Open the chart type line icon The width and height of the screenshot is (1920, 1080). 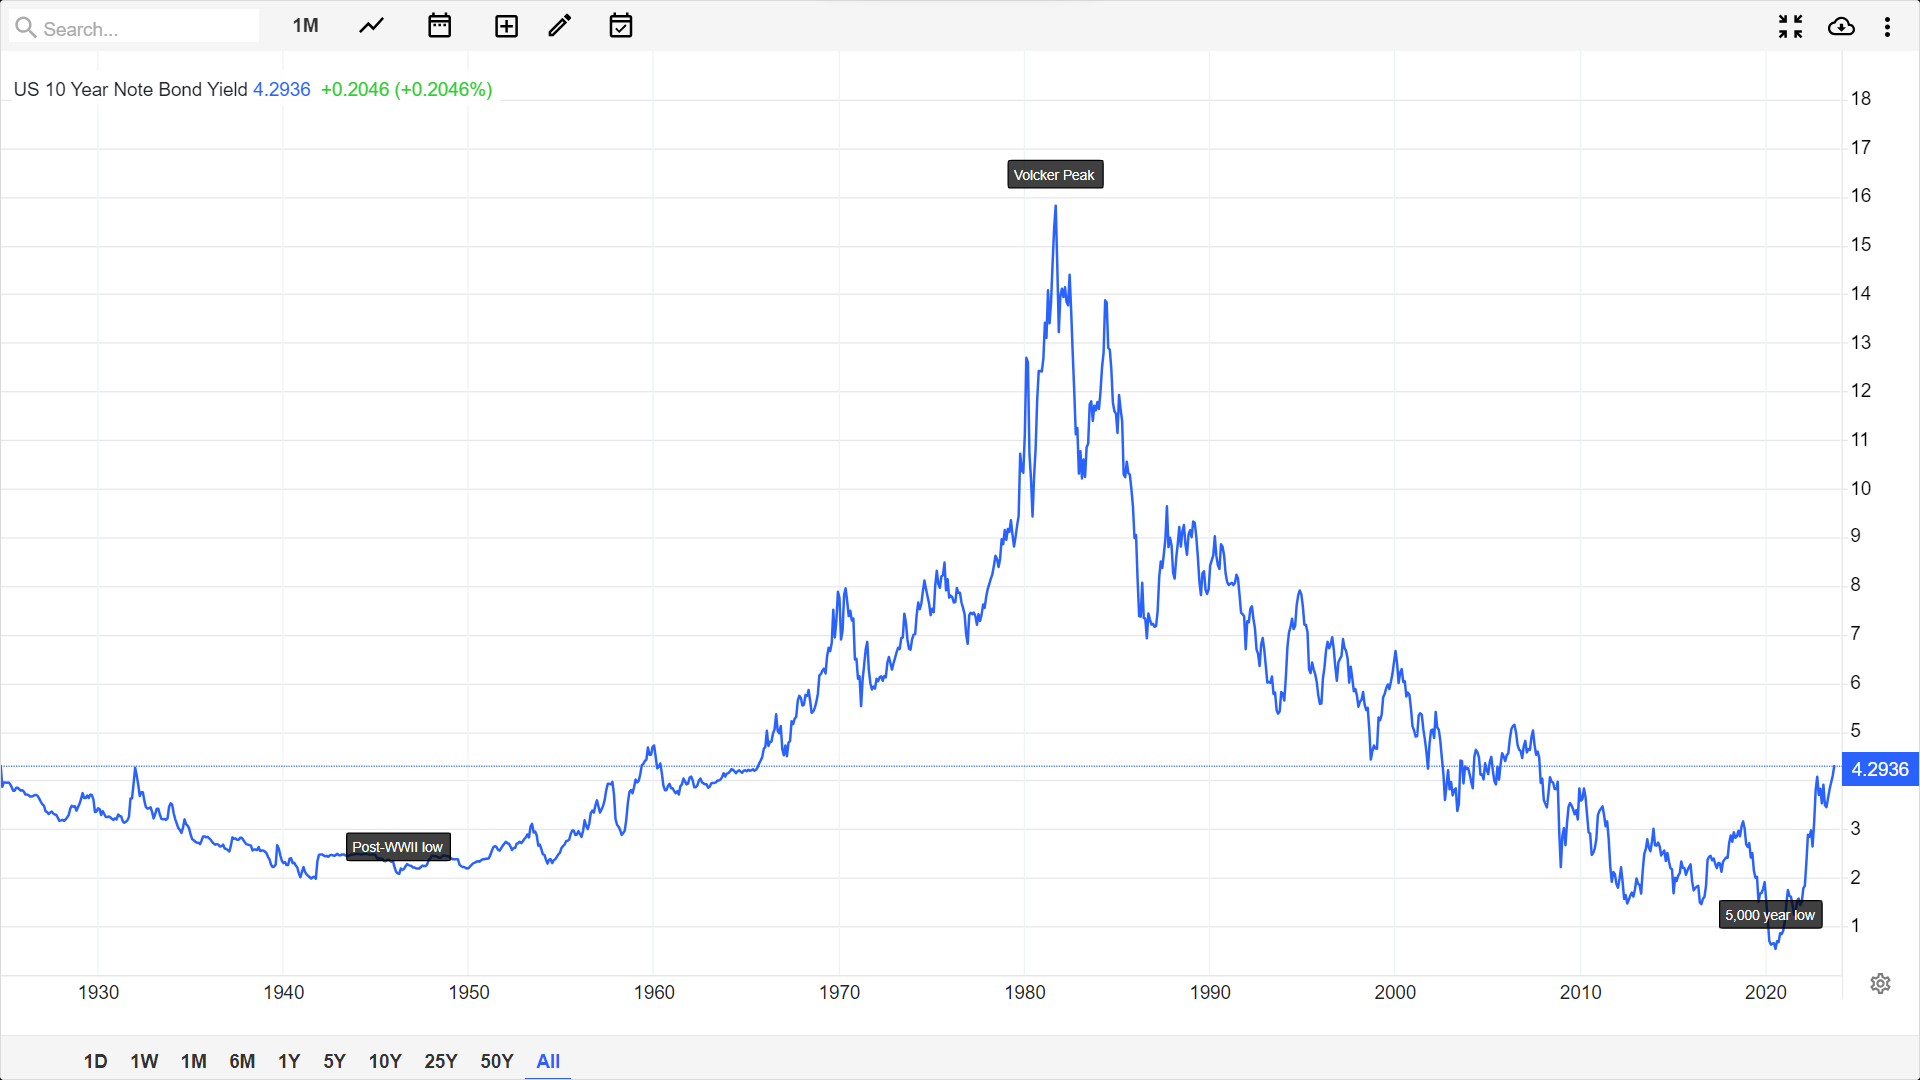tap(371, 26)
